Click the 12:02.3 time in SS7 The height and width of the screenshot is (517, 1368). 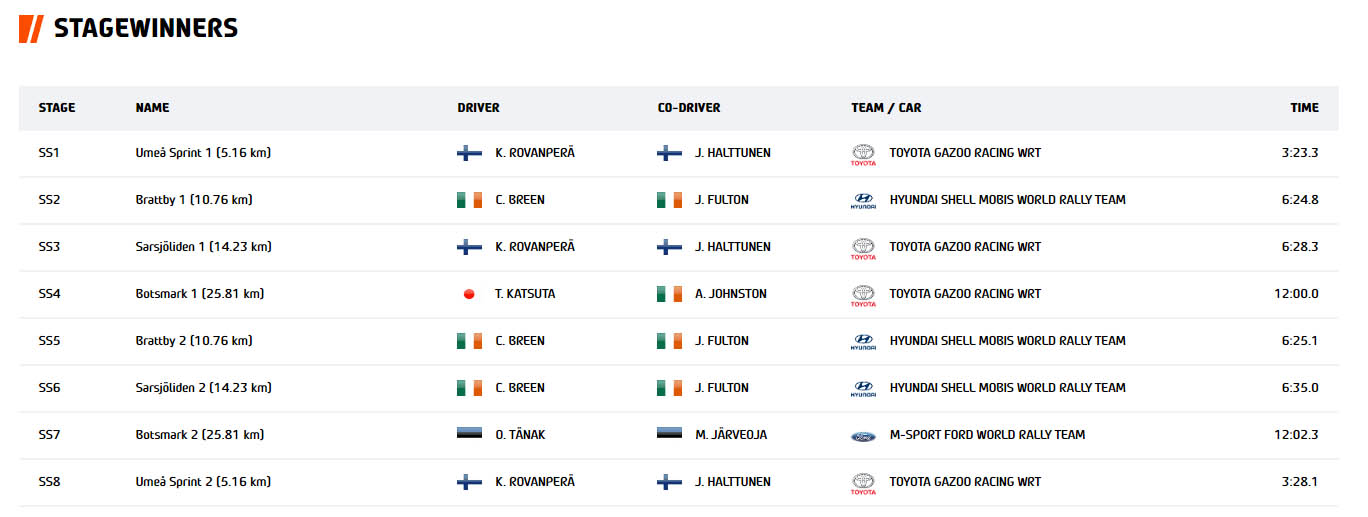coord(1296,435)
